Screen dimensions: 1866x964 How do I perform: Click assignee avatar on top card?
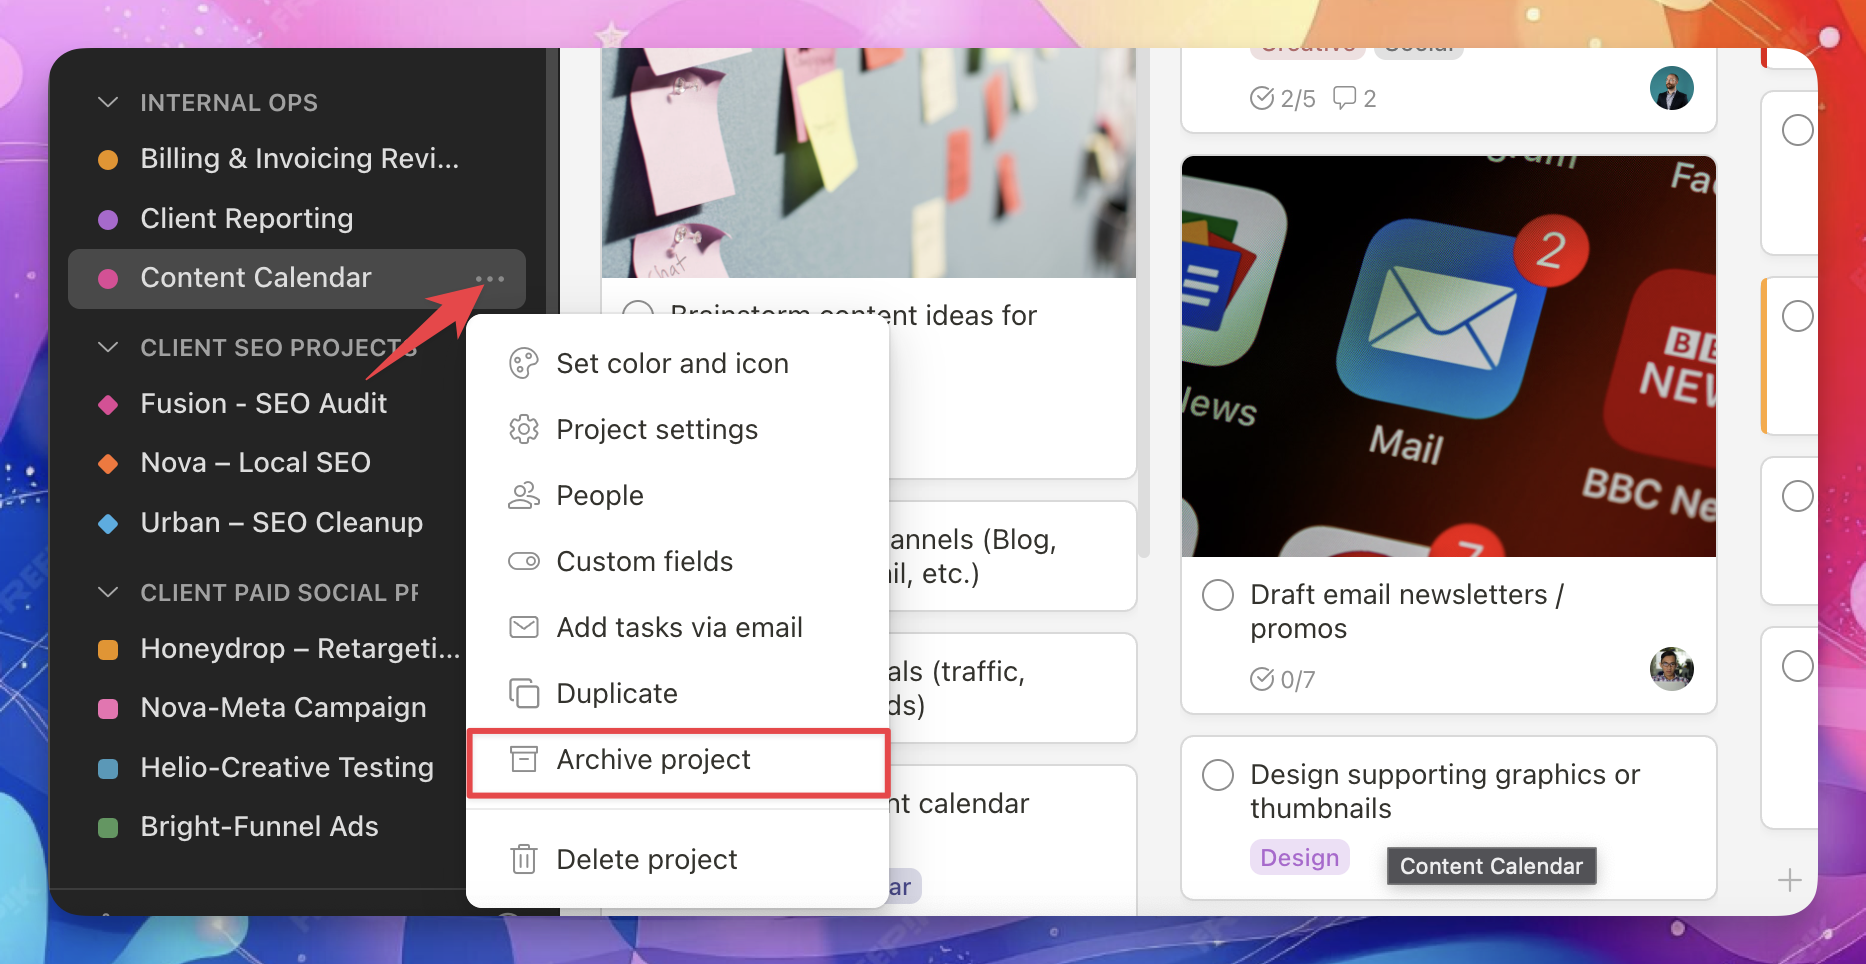point(1672,88)
